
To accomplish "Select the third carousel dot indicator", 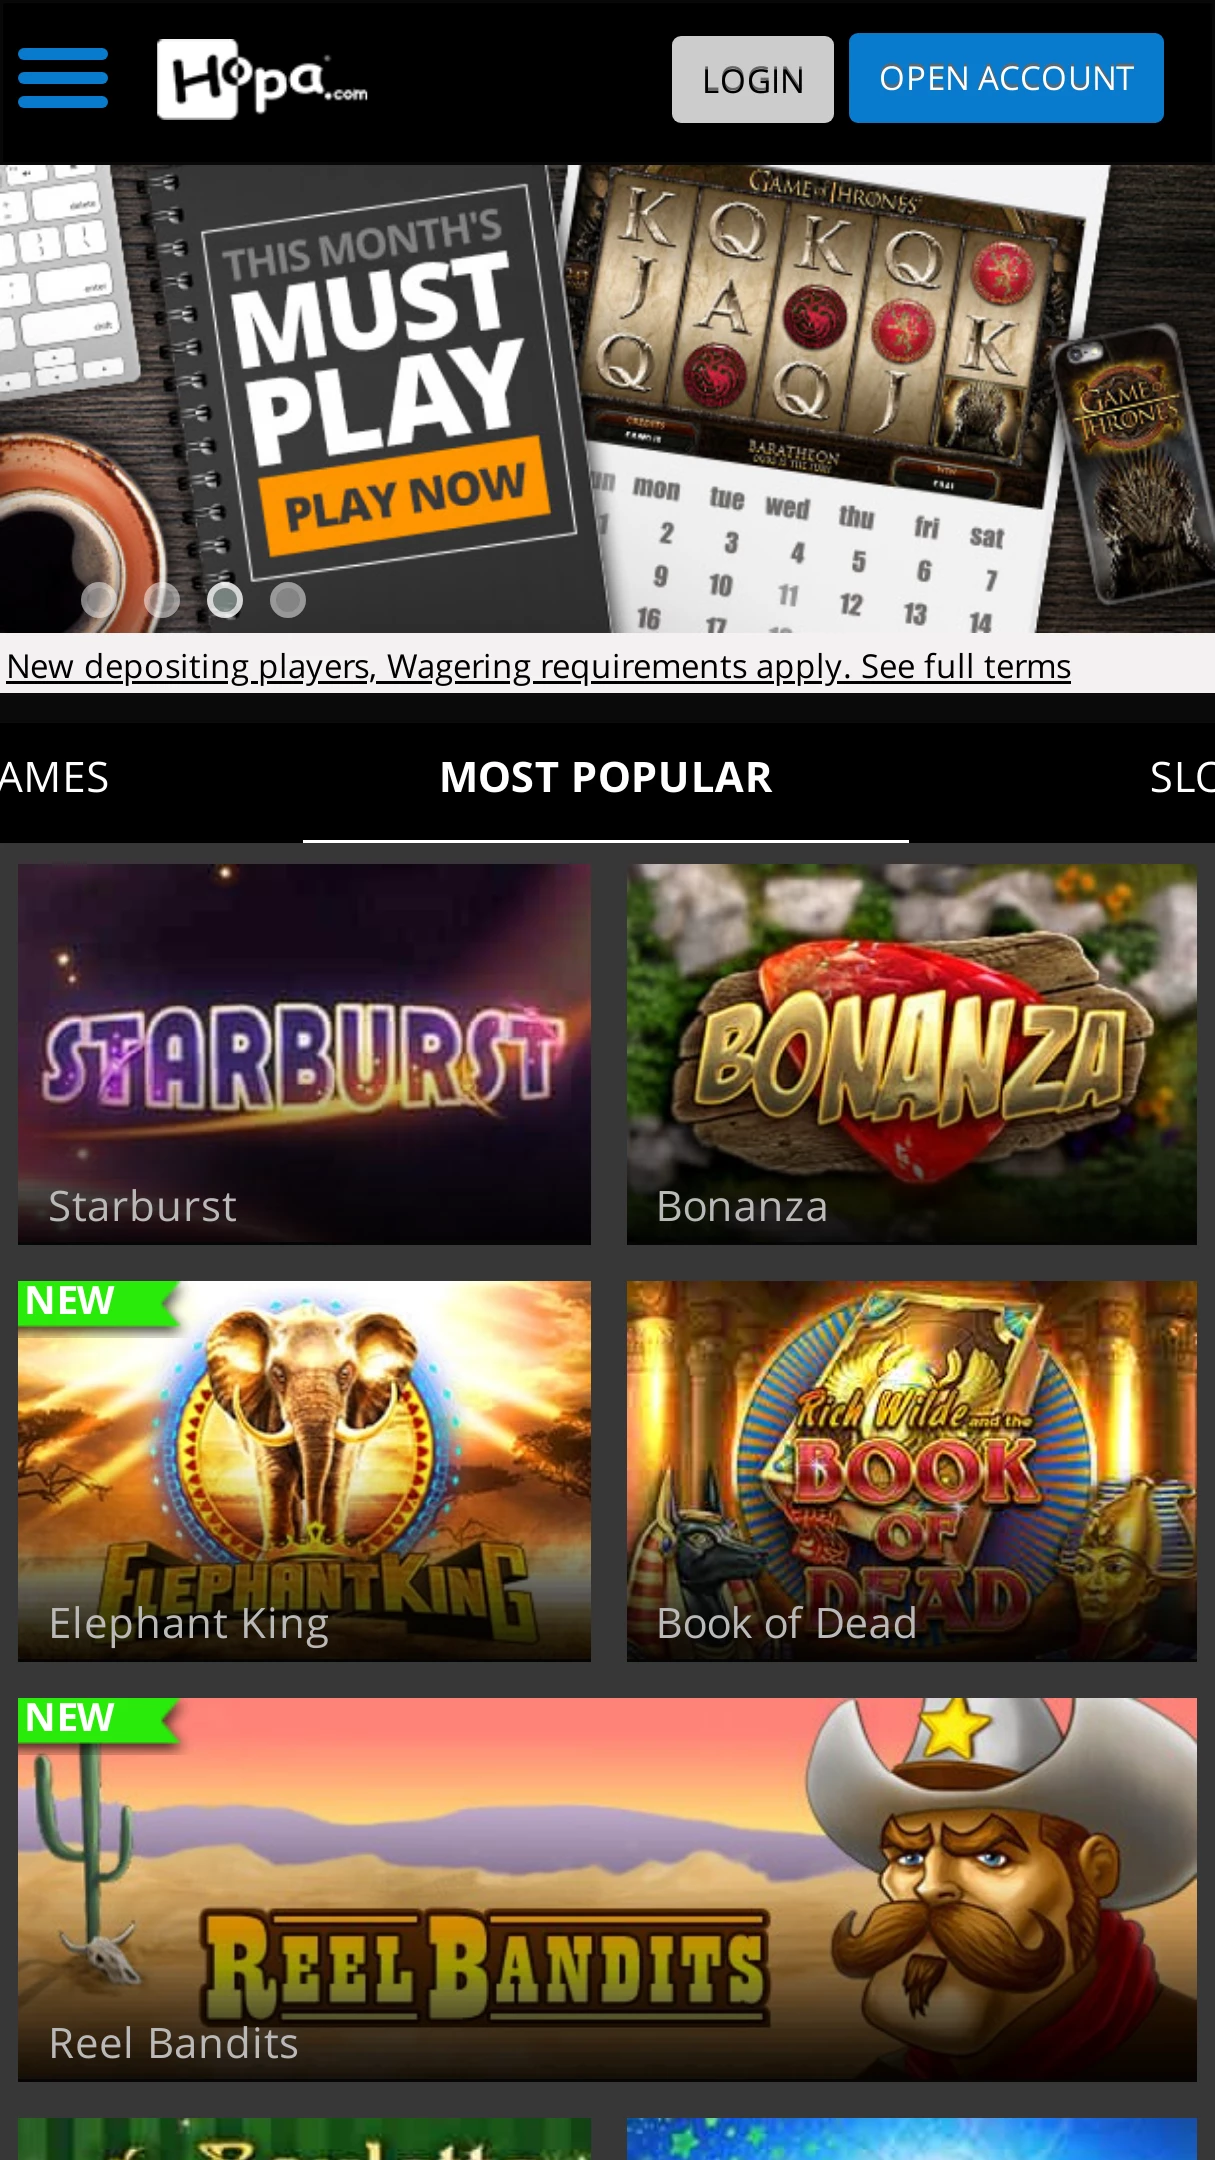I will tap(225, 599).
